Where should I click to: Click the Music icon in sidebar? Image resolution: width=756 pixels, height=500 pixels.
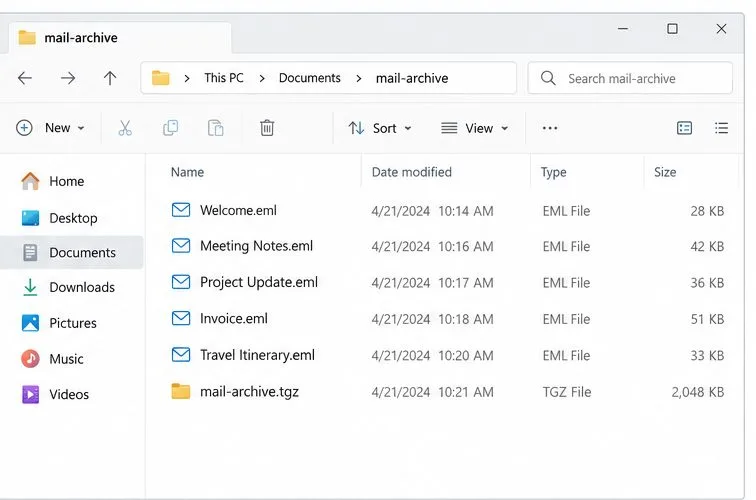30,359
